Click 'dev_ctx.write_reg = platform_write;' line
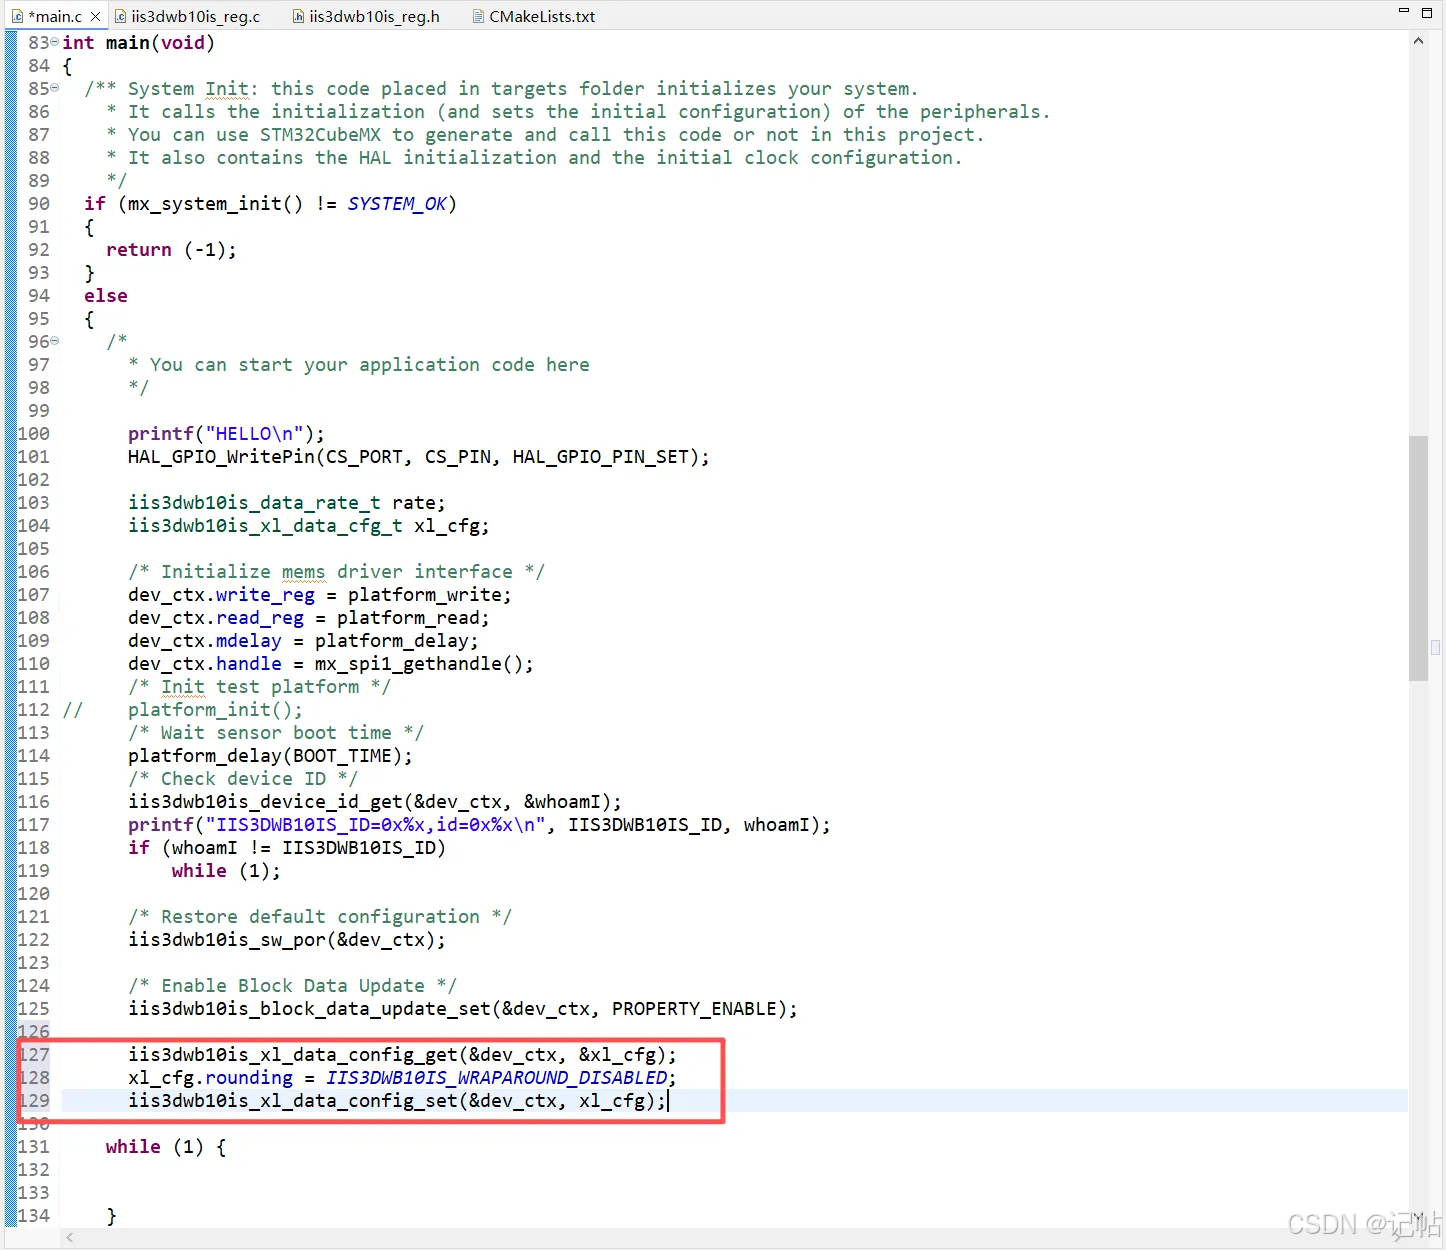The width and height of the screenshot is (1446, 1250). coord(319,595)
